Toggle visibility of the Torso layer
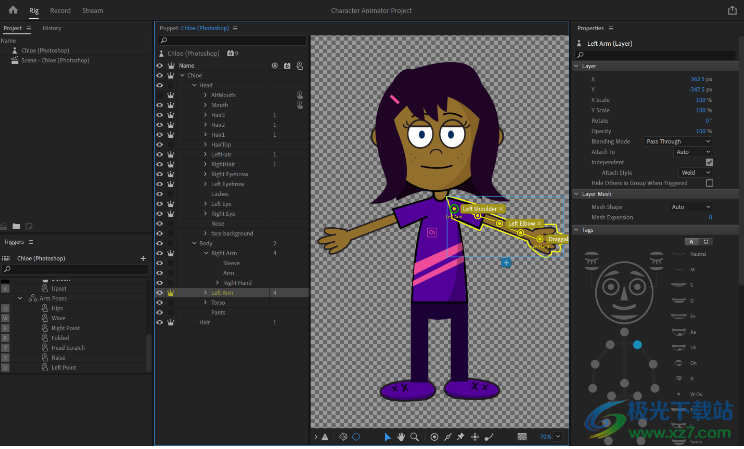The image size is (744, 449). tap(159, 303)
